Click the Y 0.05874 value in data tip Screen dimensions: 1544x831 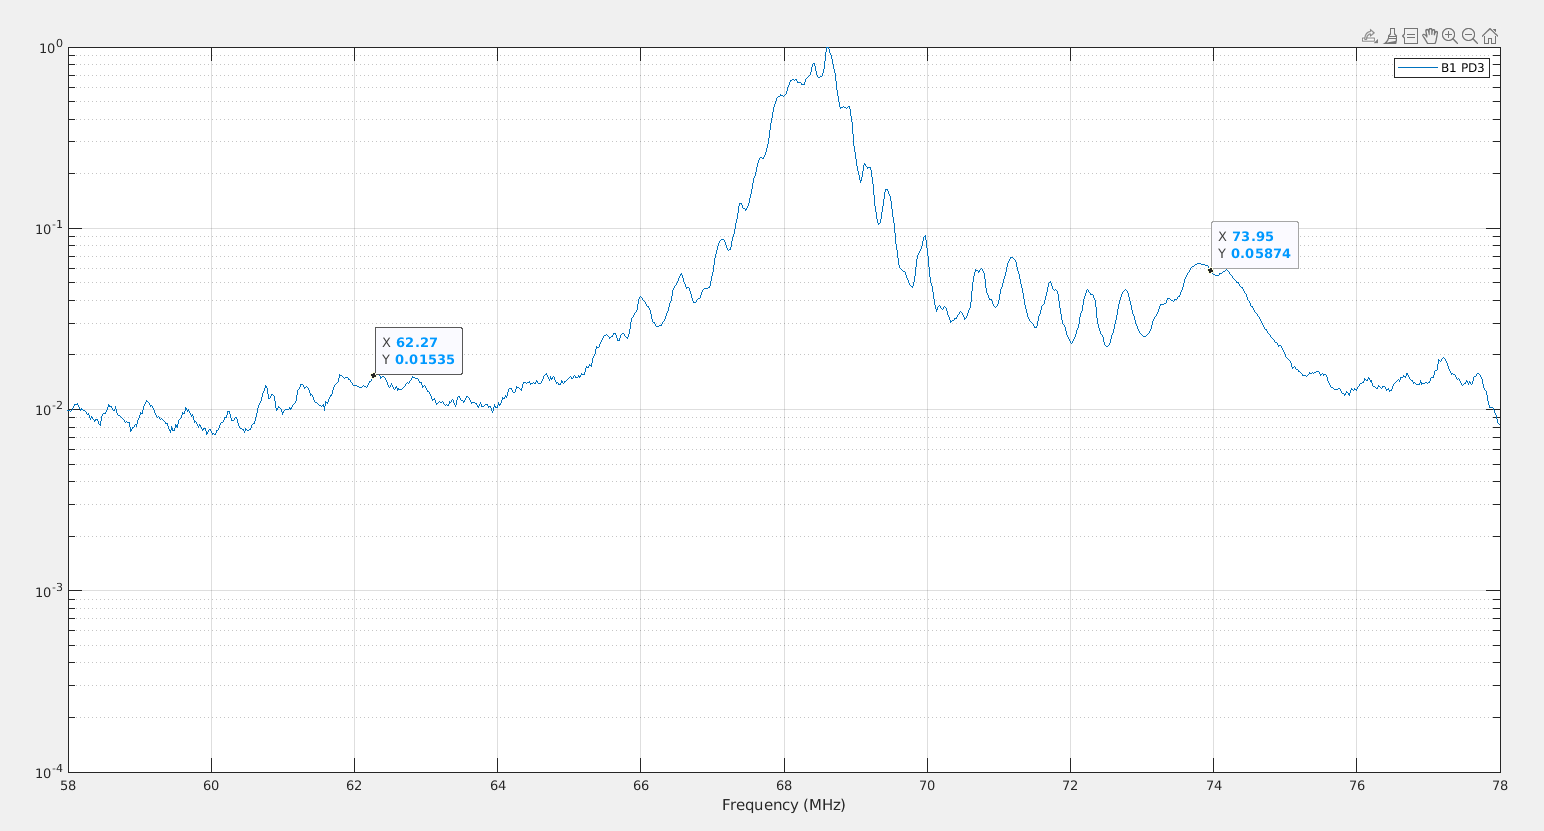1261,254
